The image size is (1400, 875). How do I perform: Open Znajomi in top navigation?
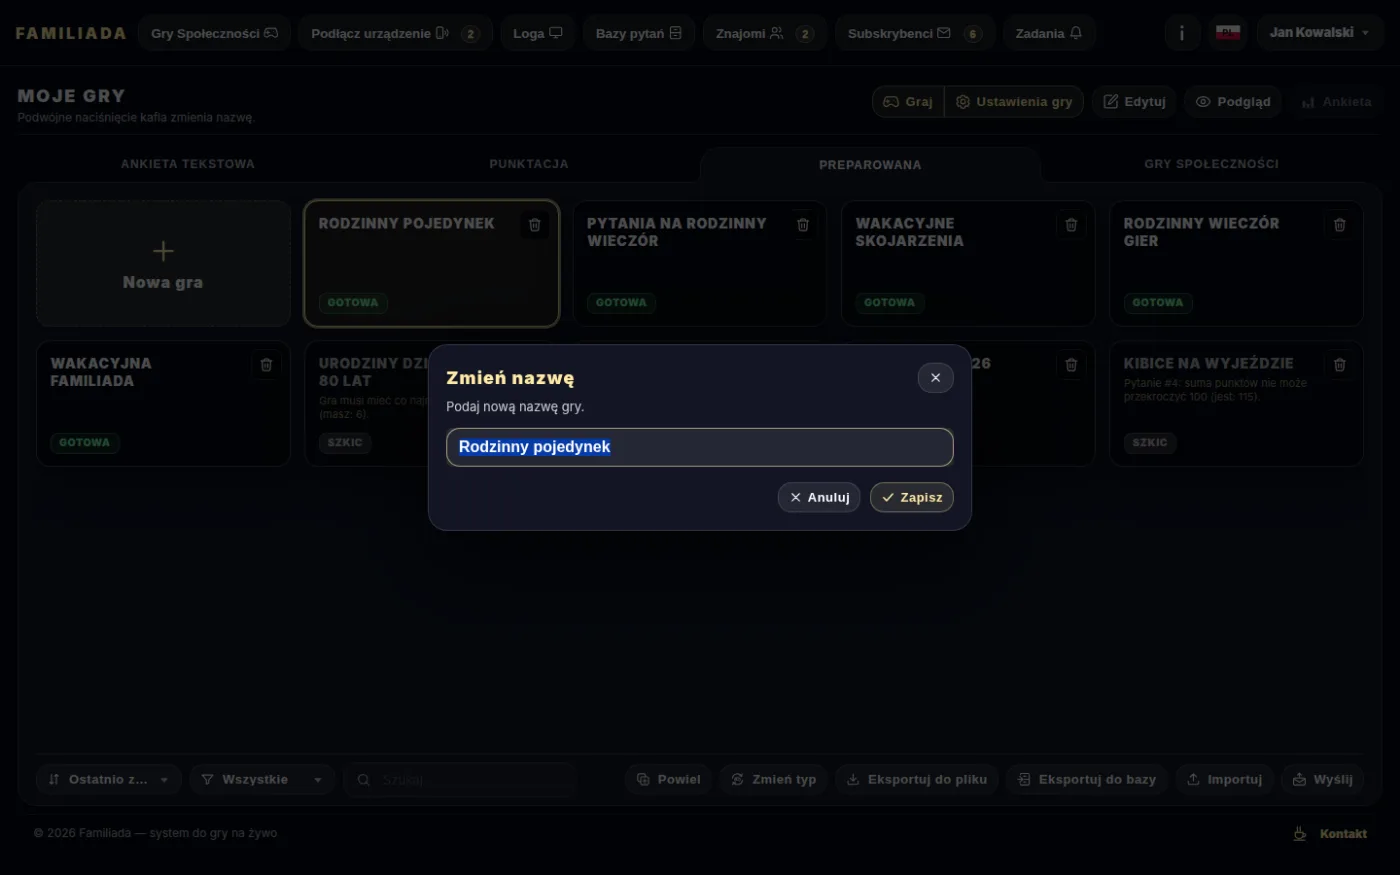pyautogui.click(x=765, y=33)
